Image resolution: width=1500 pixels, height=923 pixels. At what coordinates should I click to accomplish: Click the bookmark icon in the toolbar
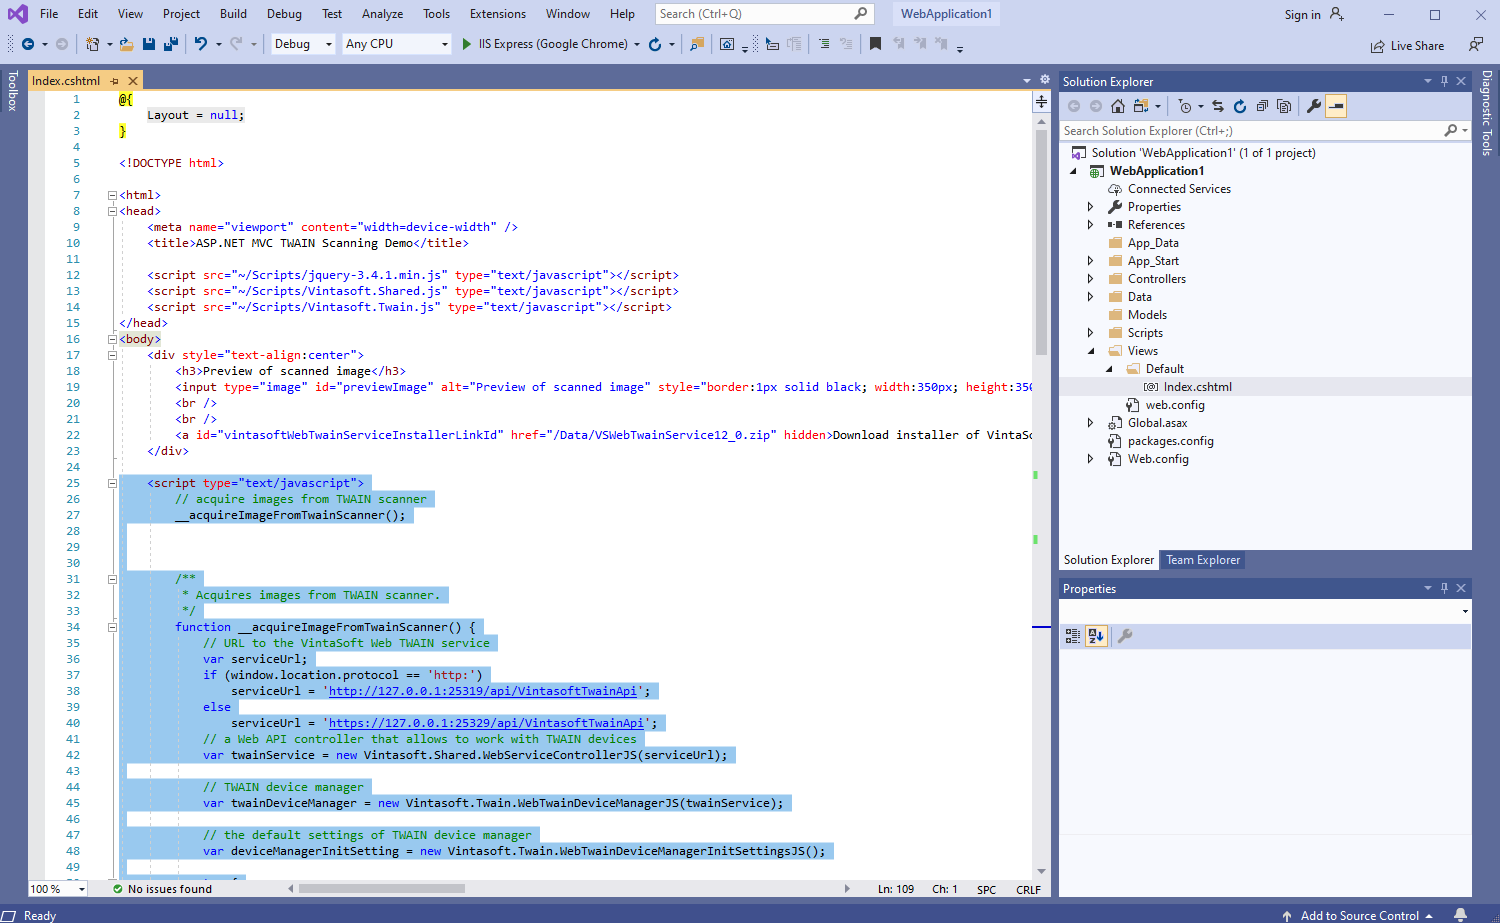point(875,44)
